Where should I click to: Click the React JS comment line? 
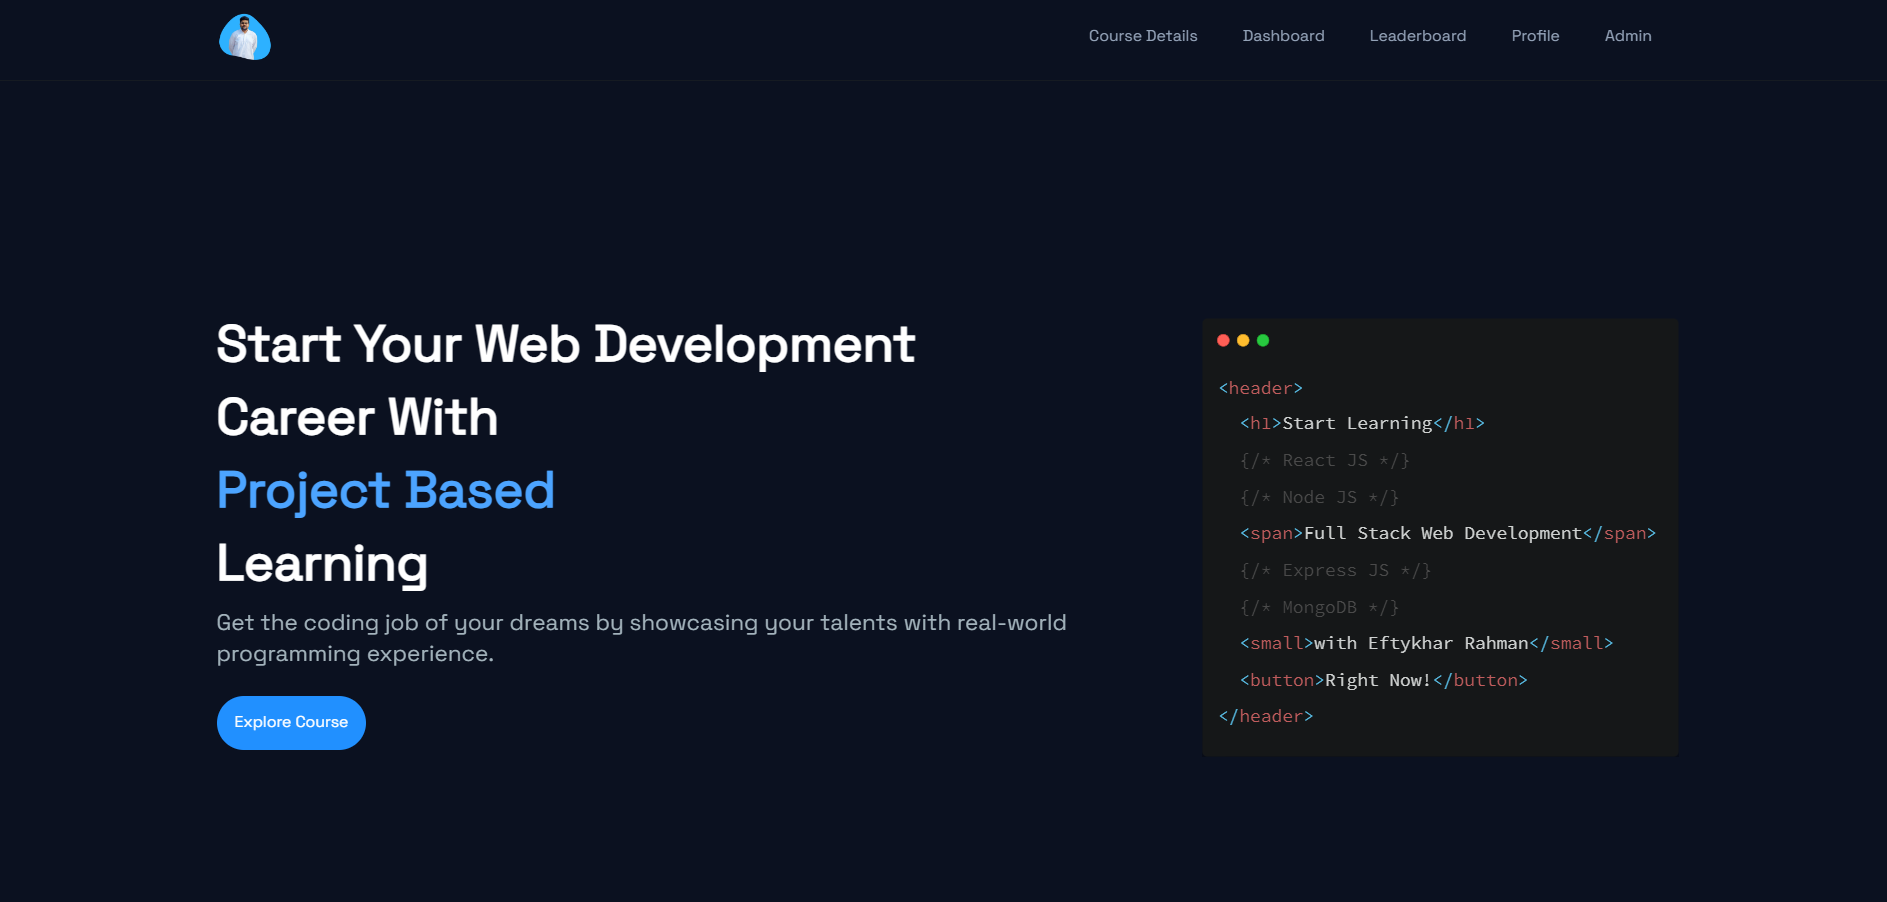click(1324, 460)
